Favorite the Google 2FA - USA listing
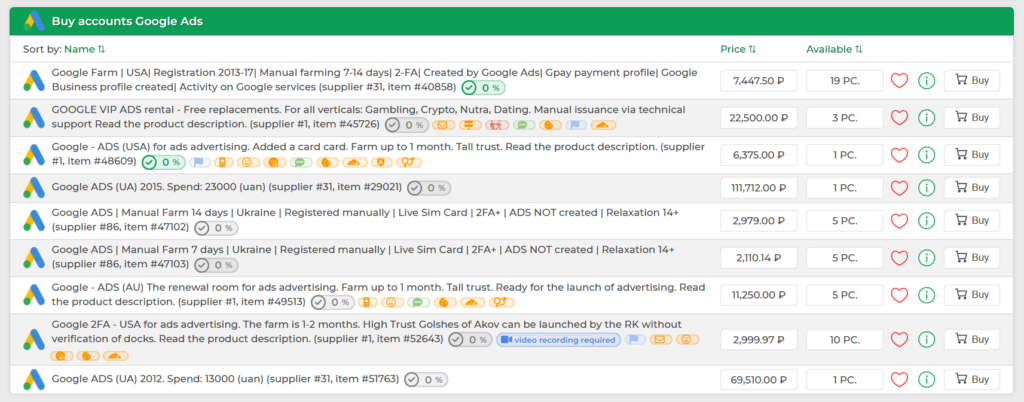This screenshot has width=1024, height=402. [x=900, y=339]
